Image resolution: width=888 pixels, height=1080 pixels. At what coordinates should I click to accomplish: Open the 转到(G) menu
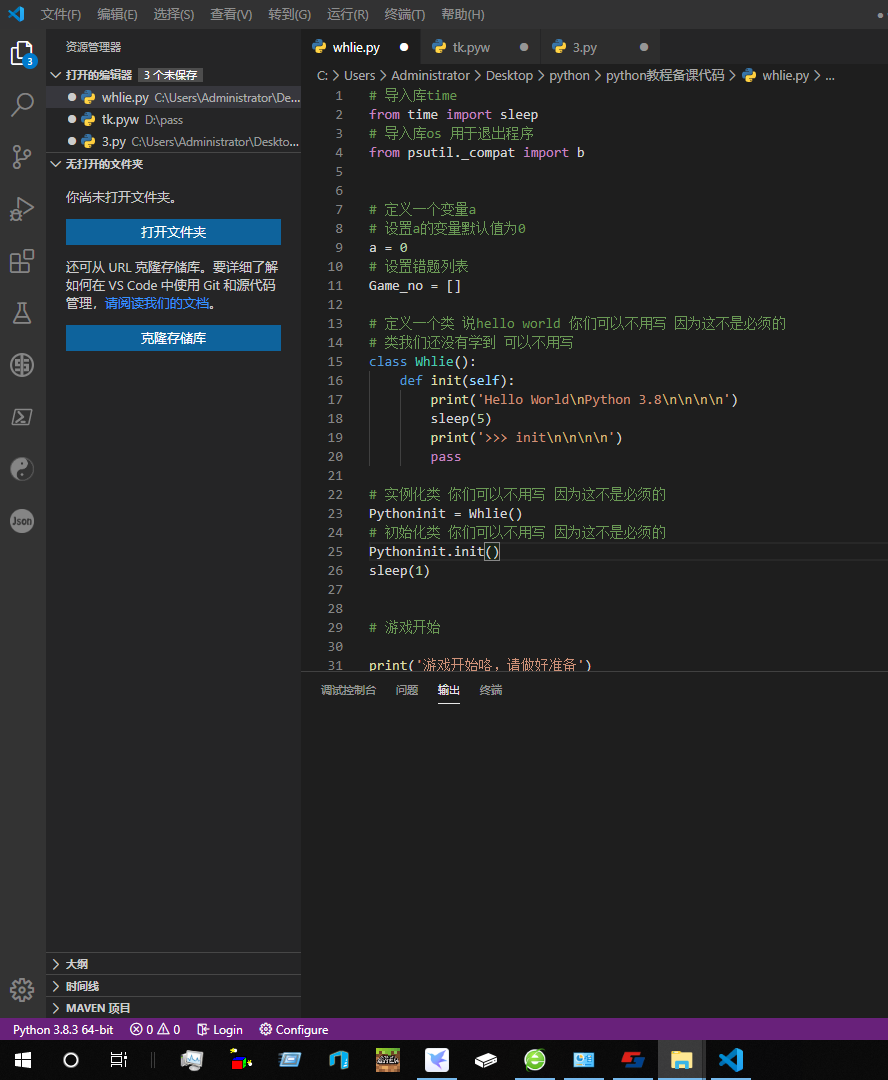289,14
